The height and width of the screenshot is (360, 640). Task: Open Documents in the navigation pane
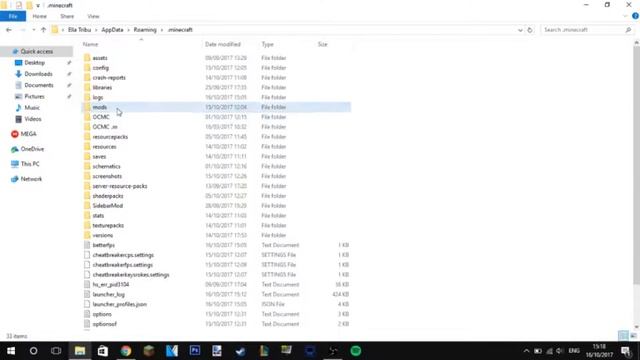click(x=39, y=85)
